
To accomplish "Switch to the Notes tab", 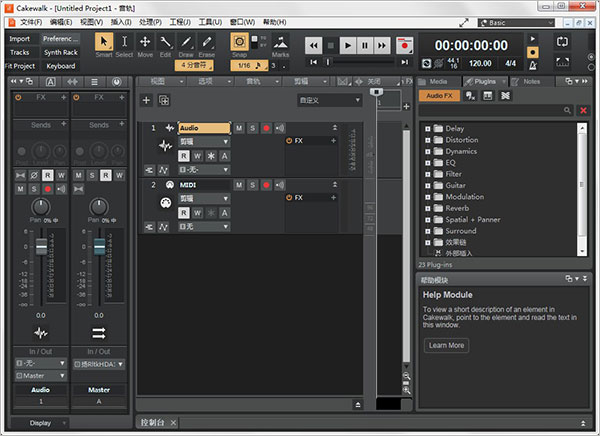I will (532, 82).
